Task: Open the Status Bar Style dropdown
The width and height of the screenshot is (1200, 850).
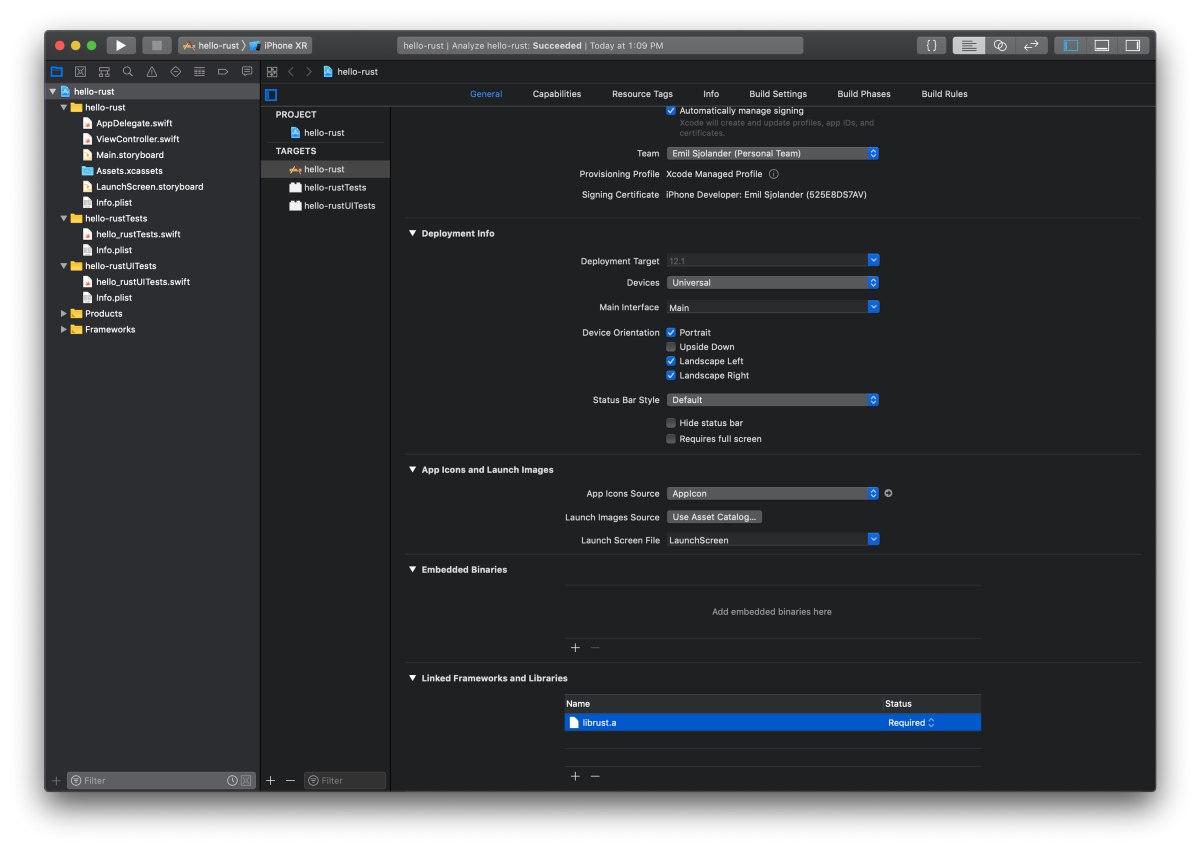Action: (x=772, y=400)
